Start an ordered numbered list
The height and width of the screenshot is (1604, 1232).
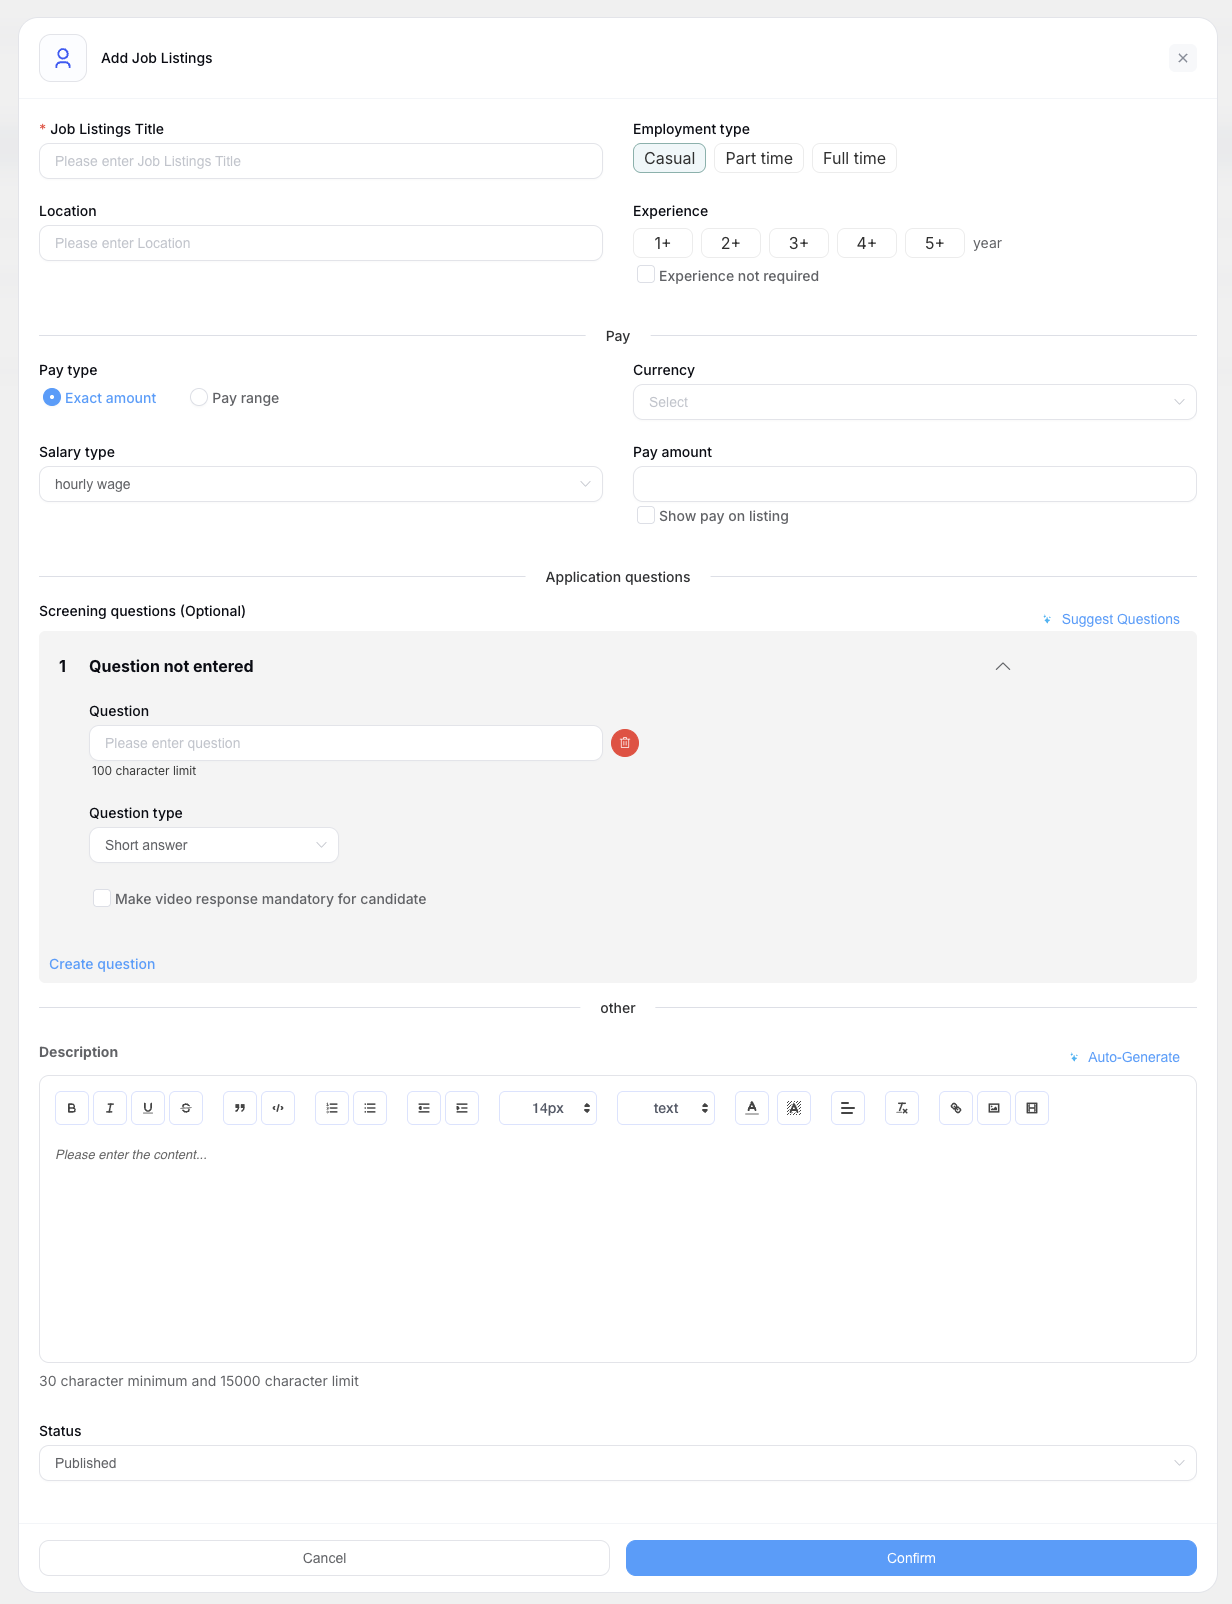(332, 1108)
